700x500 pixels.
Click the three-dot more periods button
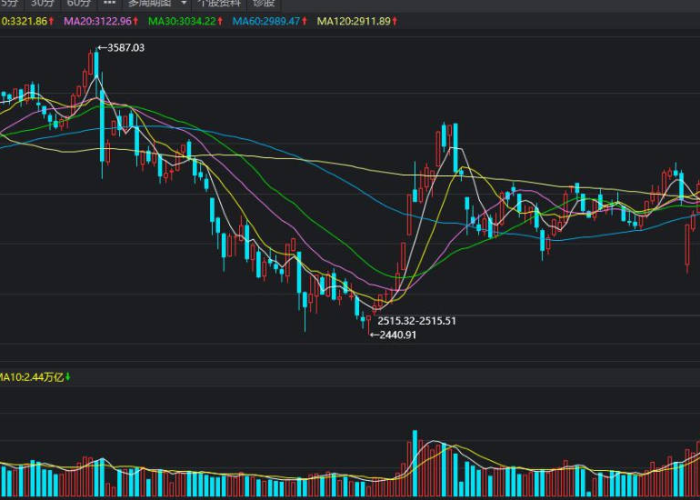point(109,3)
